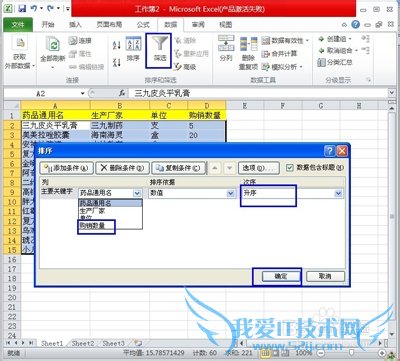Toggle the 筛选 funnel filter
Image resolution: width=400 pixels, height=361 pixels.
(x=159, y=50)
